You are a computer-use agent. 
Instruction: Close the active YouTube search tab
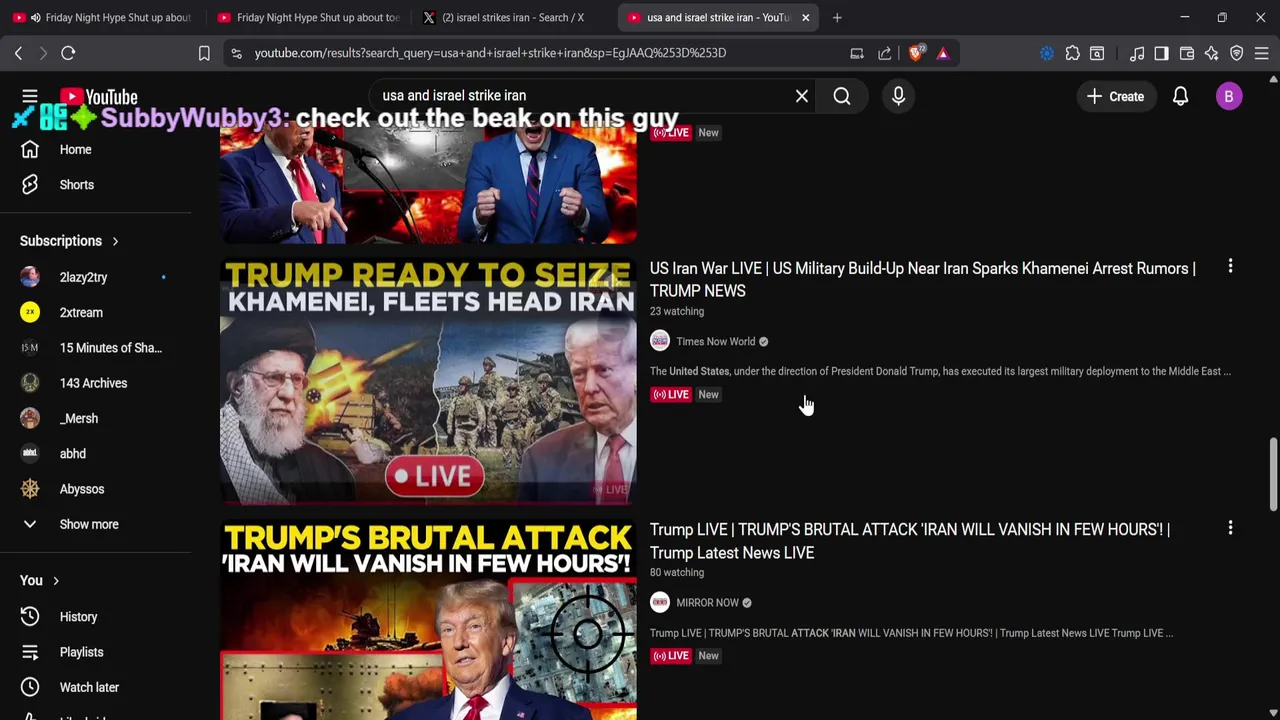(805, 17)
